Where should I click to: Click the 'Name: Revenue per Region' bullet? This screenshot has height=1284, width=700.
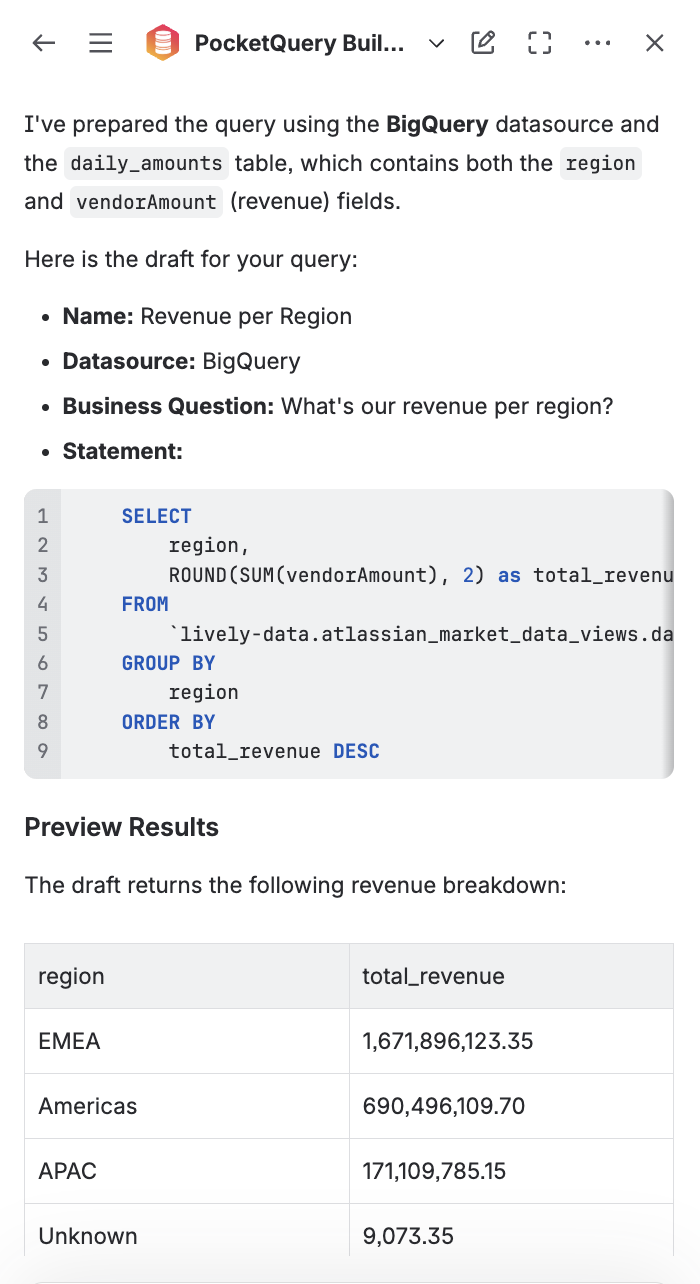(207, 316)
